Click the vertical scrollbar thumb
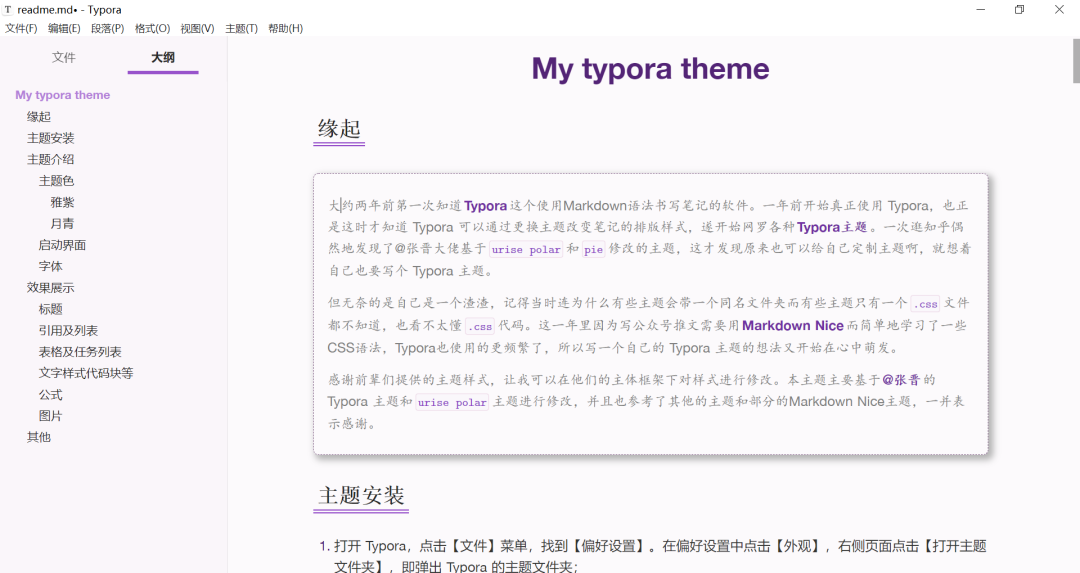The width and height of the screenshot is (1080, 573). (x=1076, y=61)
